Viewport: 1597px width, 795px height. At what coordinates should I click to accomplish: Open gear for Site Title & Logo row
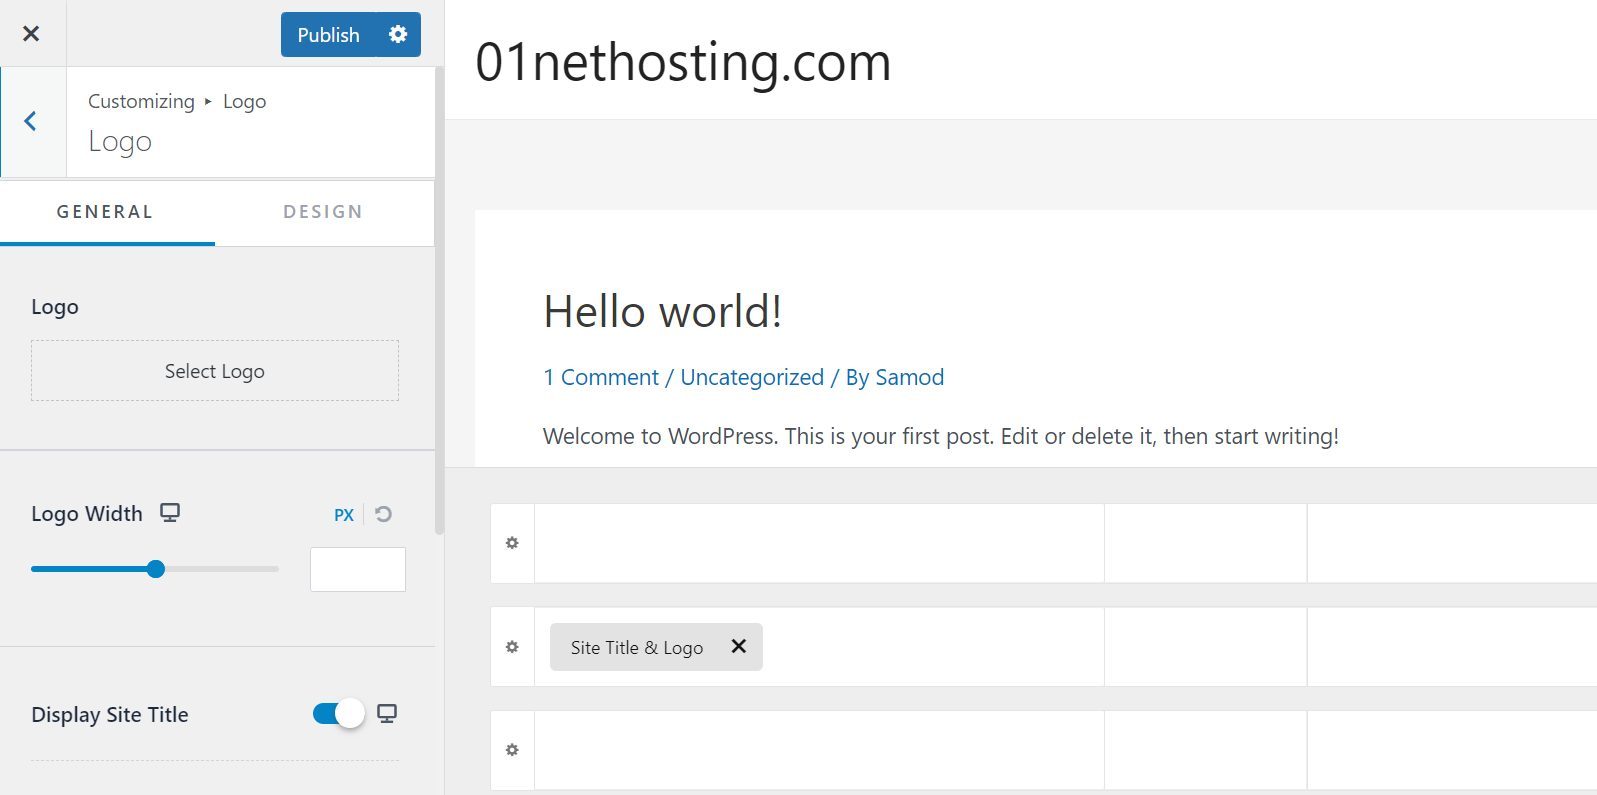click(512, 647)
